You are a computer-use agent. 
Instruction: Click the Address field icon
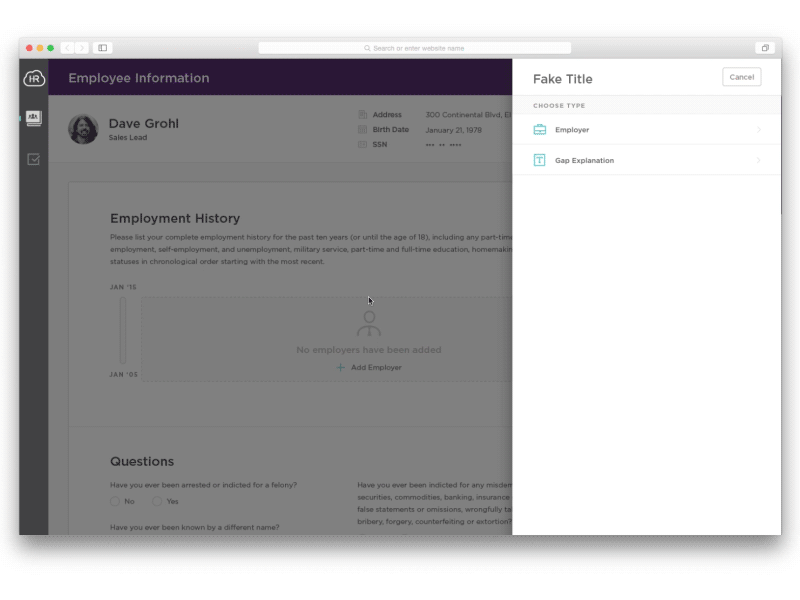tap(362, 114)
